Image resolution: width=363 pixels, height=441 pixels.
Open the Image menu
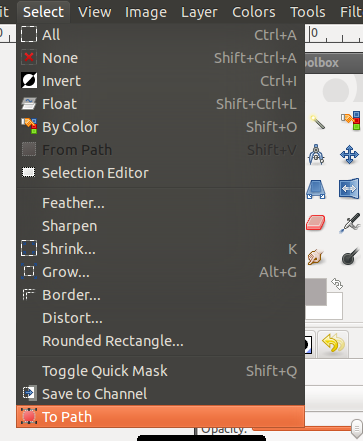(146, 12)
